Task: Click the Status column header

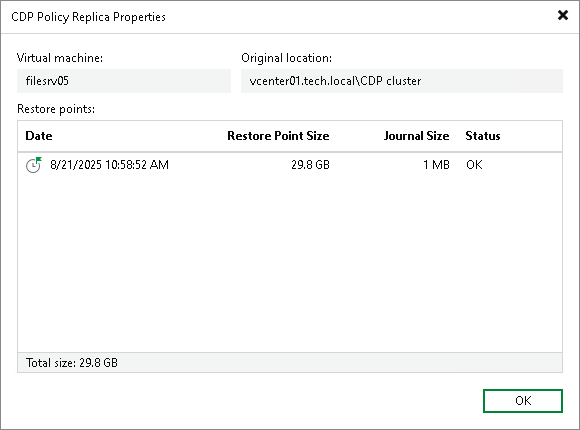Action: coord(483,136)
